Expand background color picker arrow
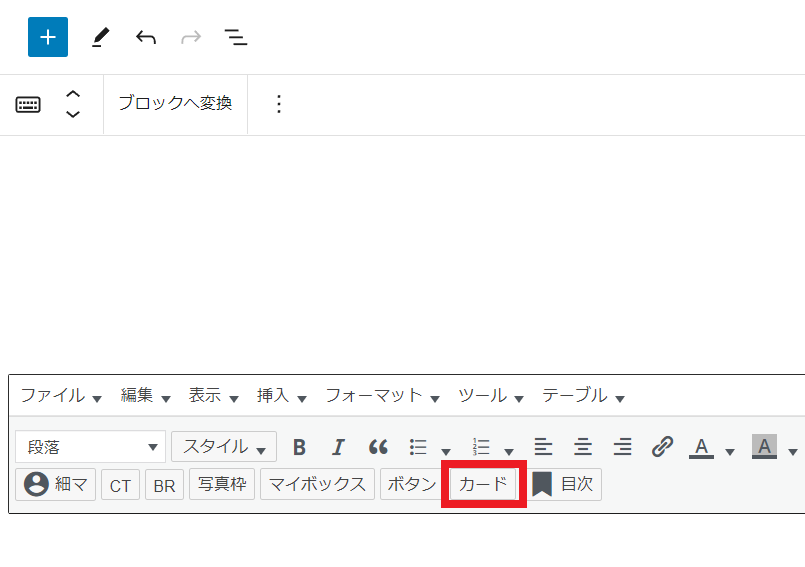Screen dimensions: 805x567 pos(793,451)
